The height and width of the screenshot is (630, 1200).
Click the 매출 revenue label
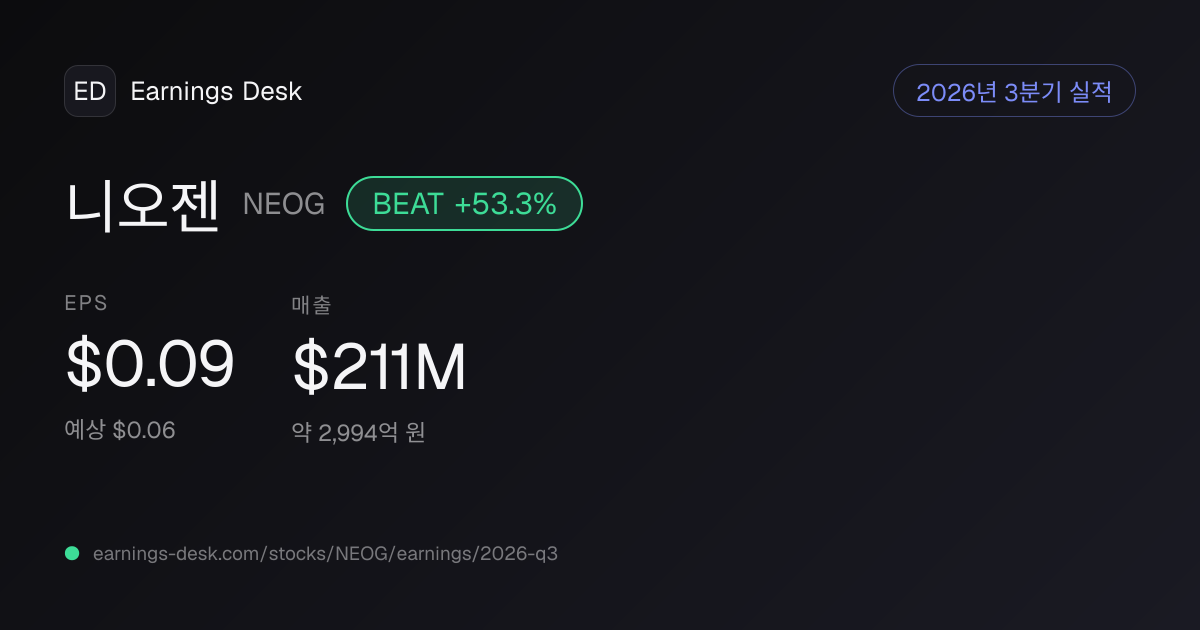tap(311, 305)
